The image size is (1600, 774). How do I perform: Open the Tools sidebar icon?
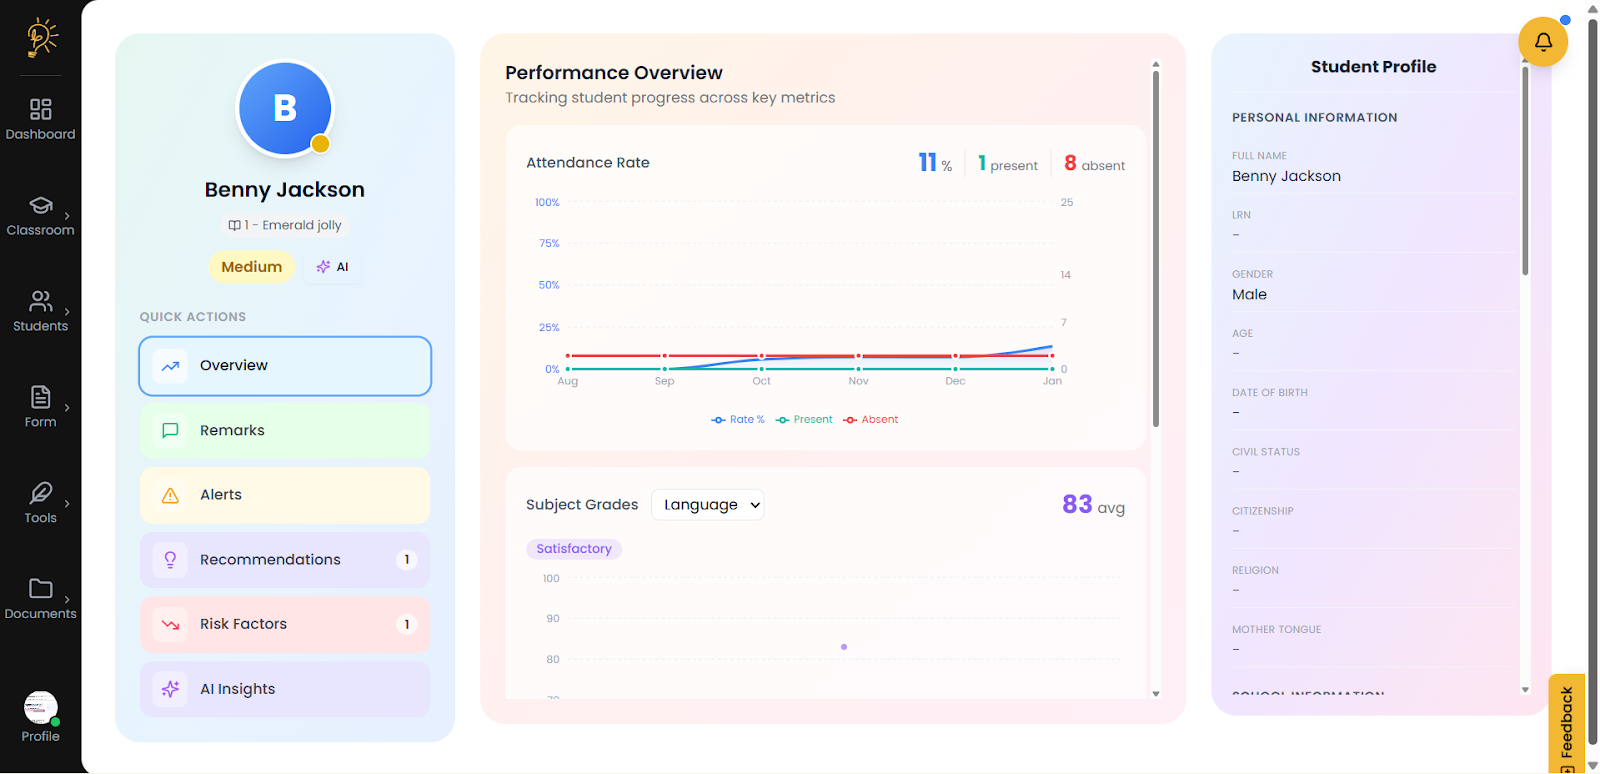[40, 493]
